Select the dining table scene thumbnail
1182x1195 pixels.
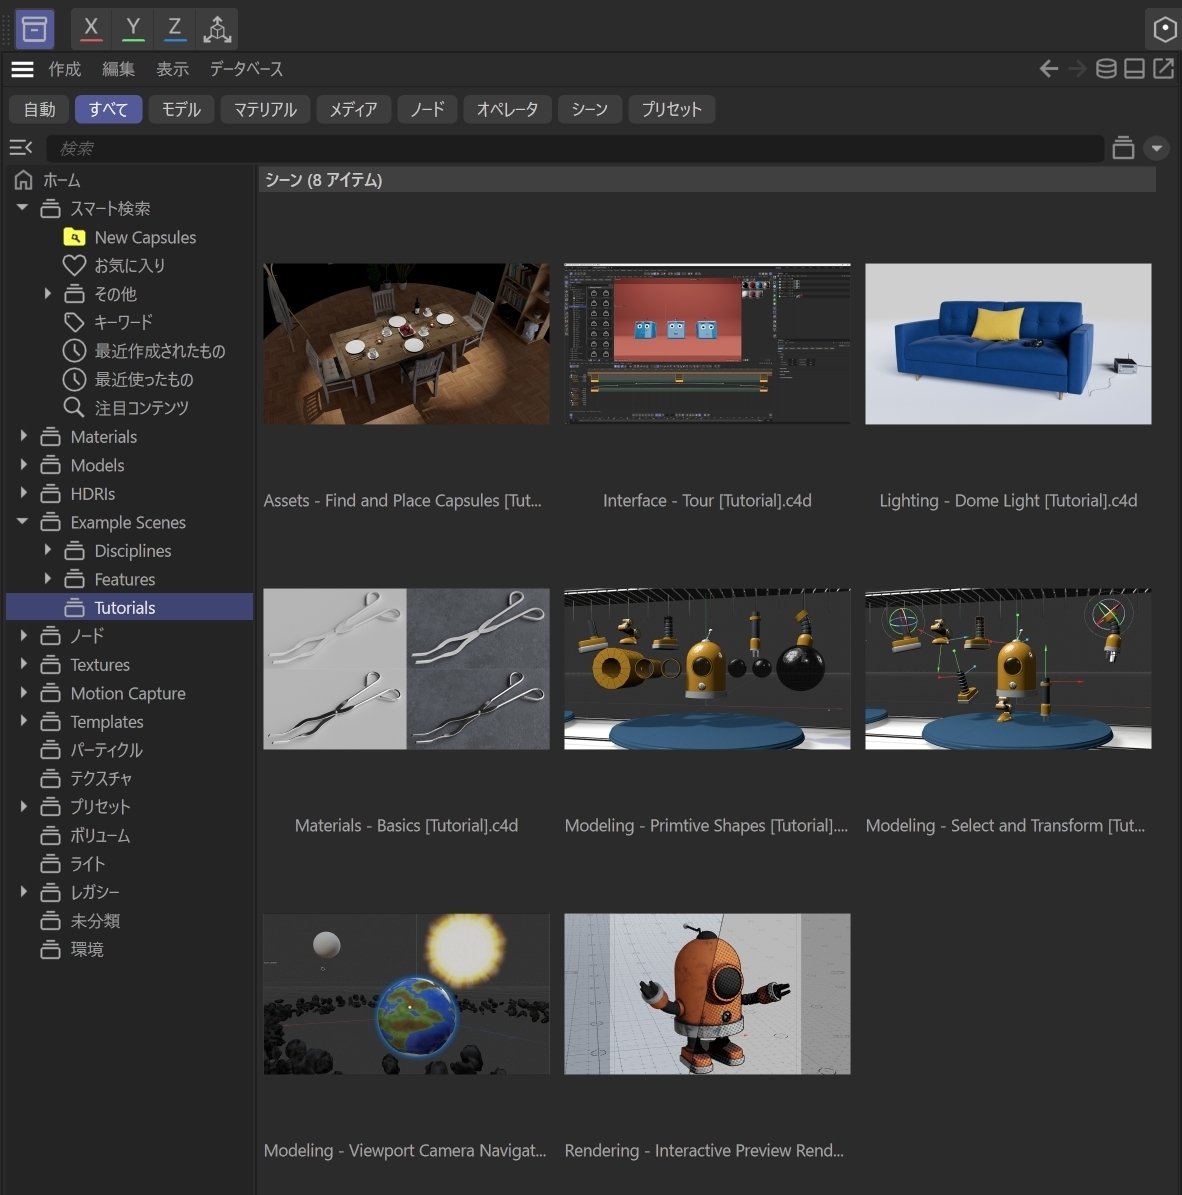click(x=406, y=344)
